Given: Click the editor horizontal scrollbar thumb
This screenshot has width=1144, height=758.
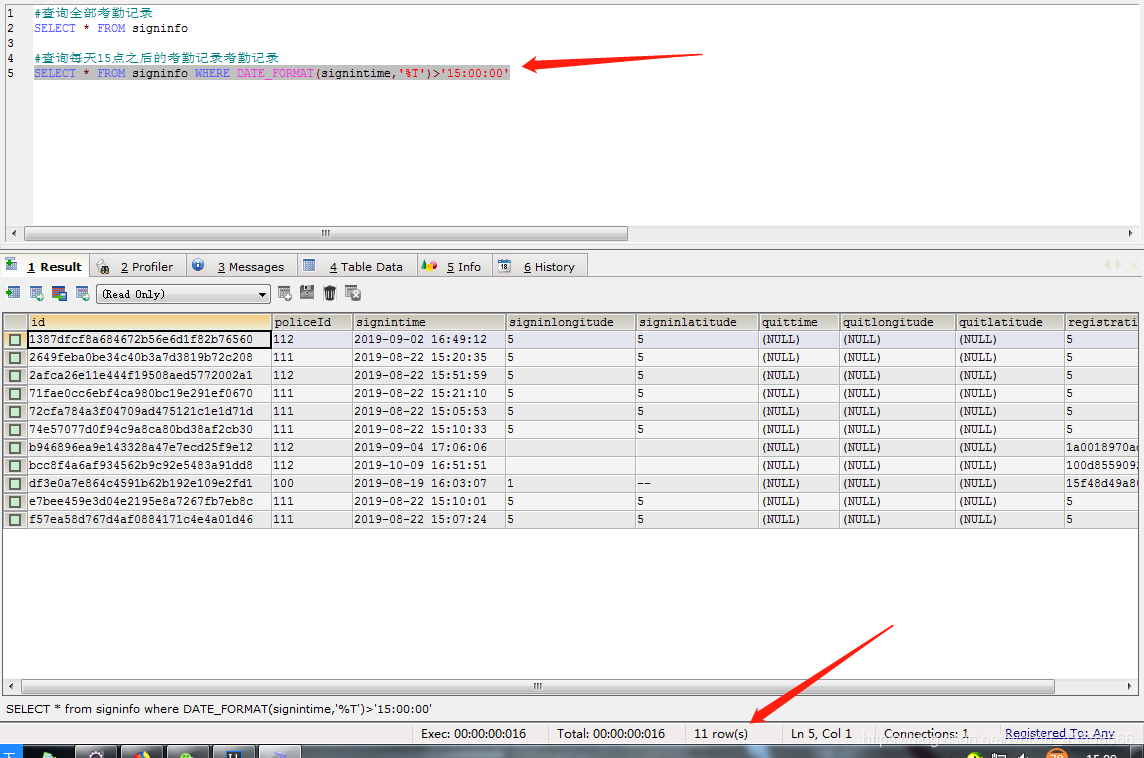Looking at the screenshot, I should [325, 233].
